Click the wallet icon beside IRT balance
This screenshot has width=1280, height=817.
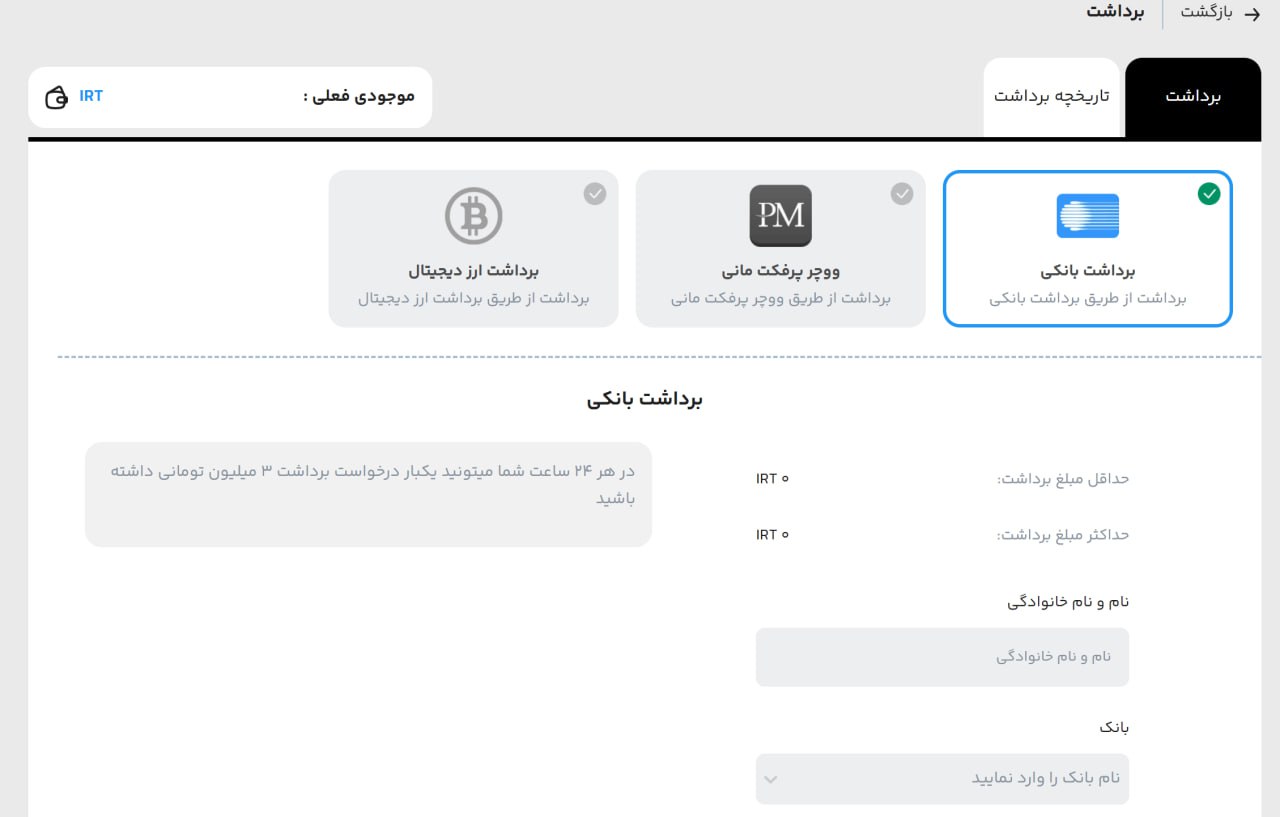coord(55,97)
